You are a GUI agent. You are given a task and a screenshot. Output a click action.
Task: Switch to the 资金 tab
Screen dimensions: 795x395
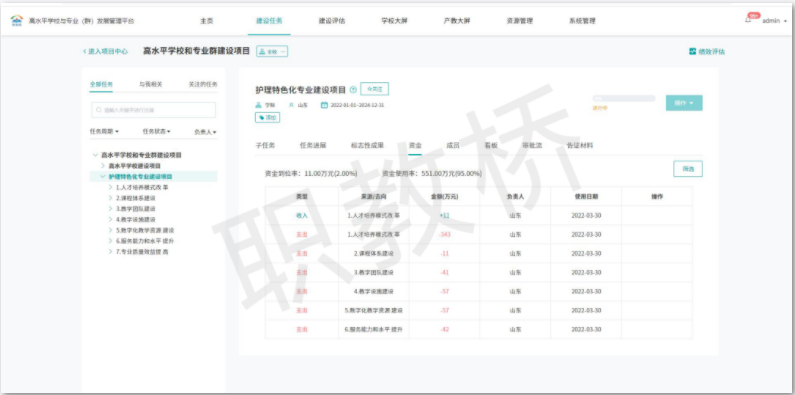(415, 145)
